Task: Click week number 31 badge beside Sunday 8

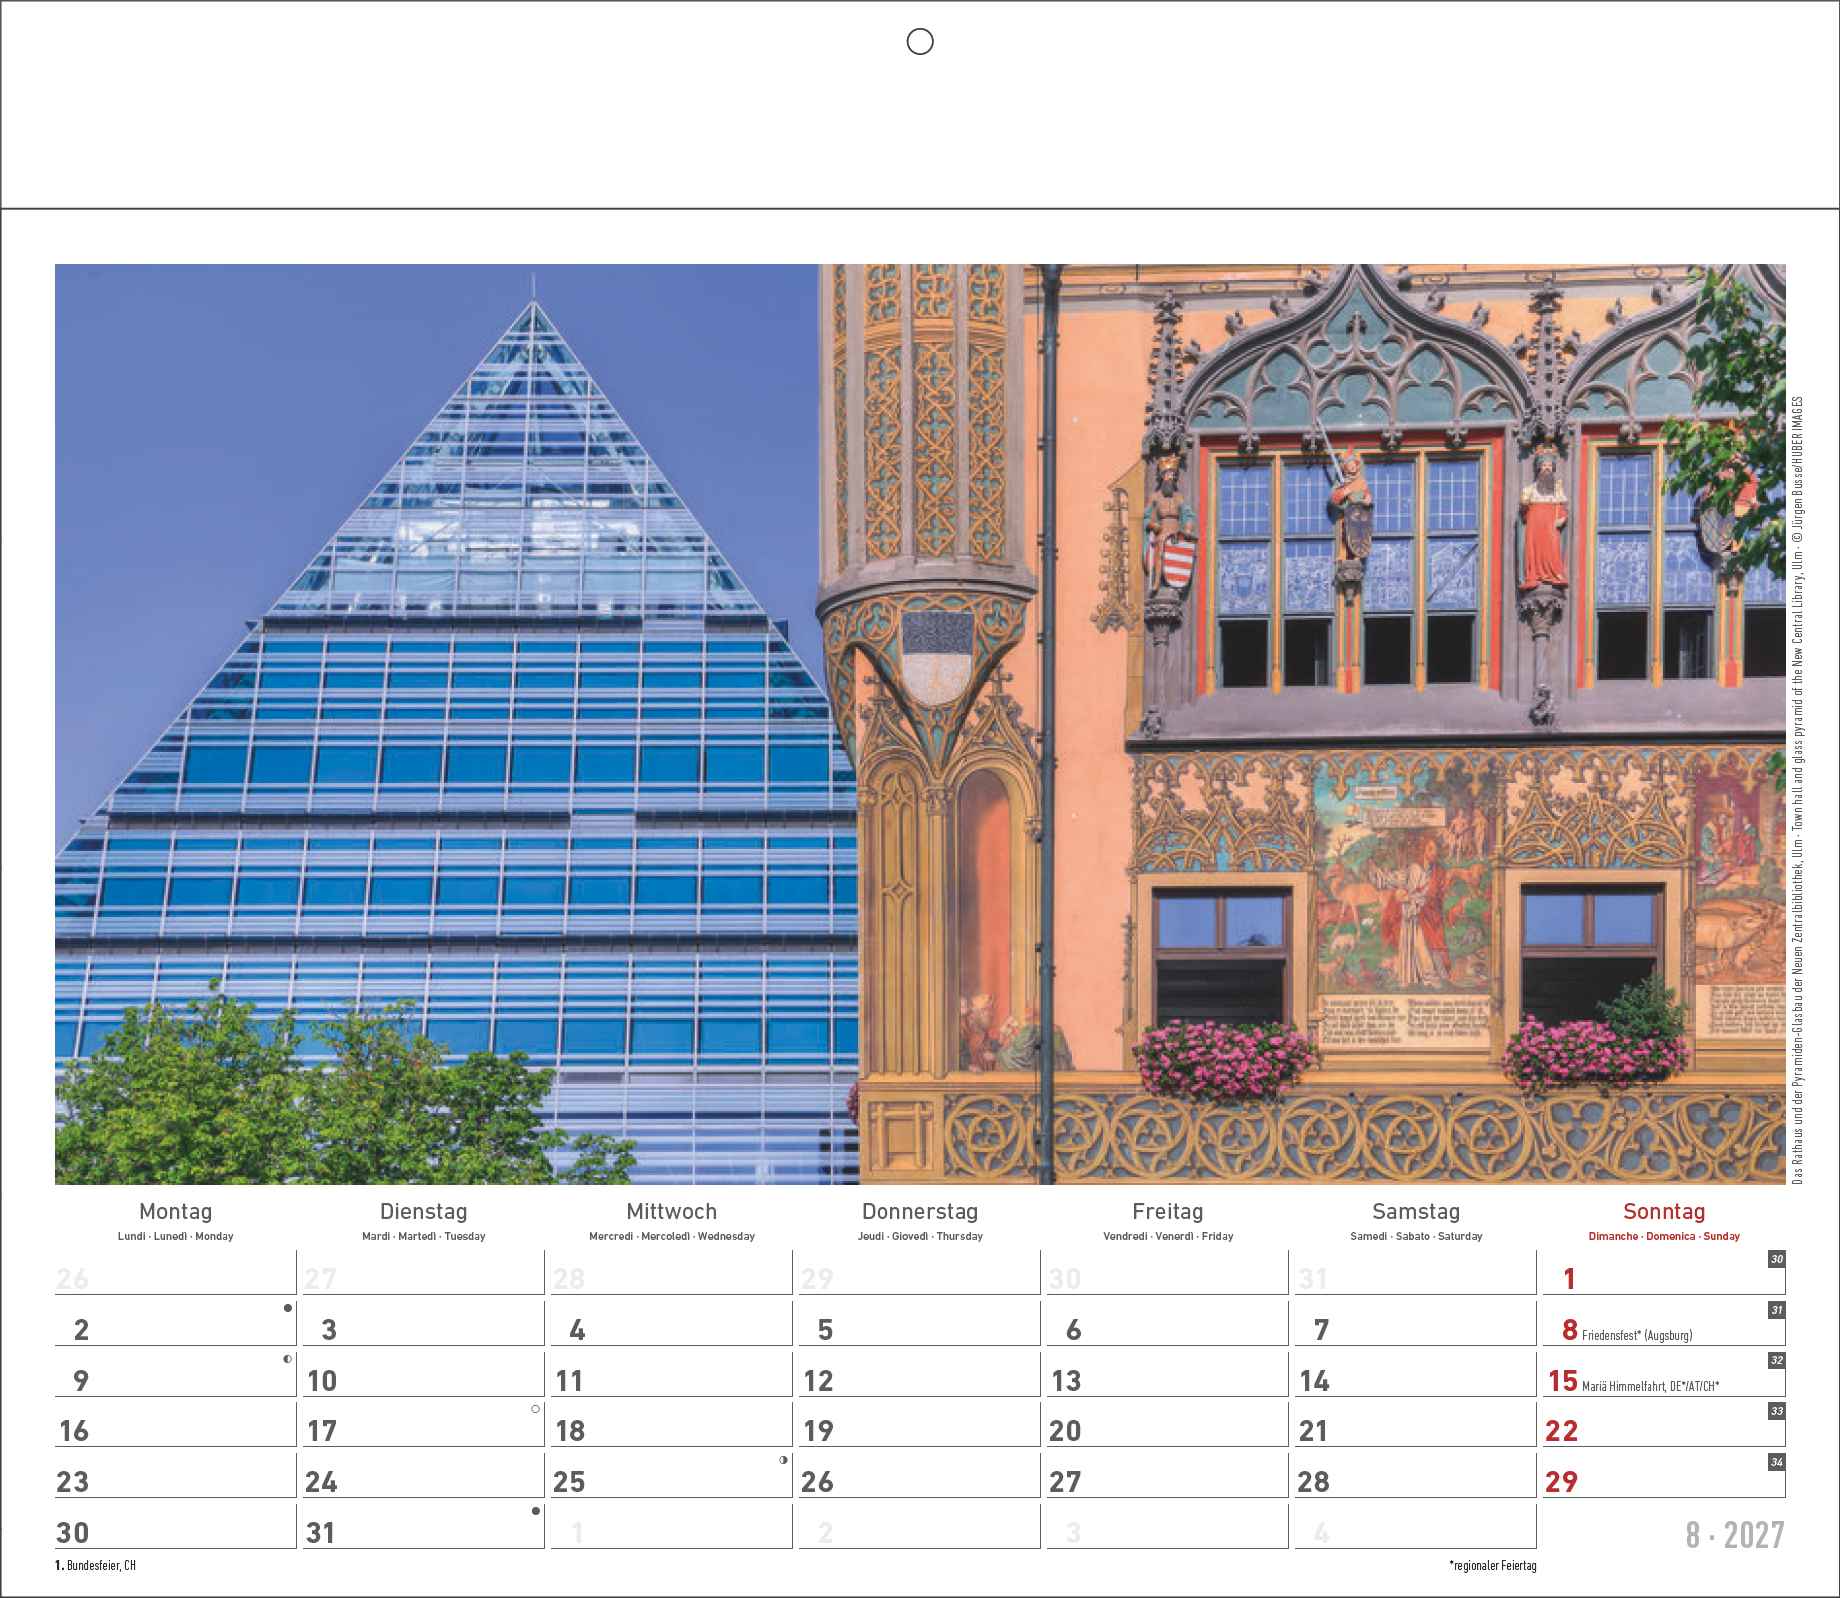Action: tap(1776, 1309)
